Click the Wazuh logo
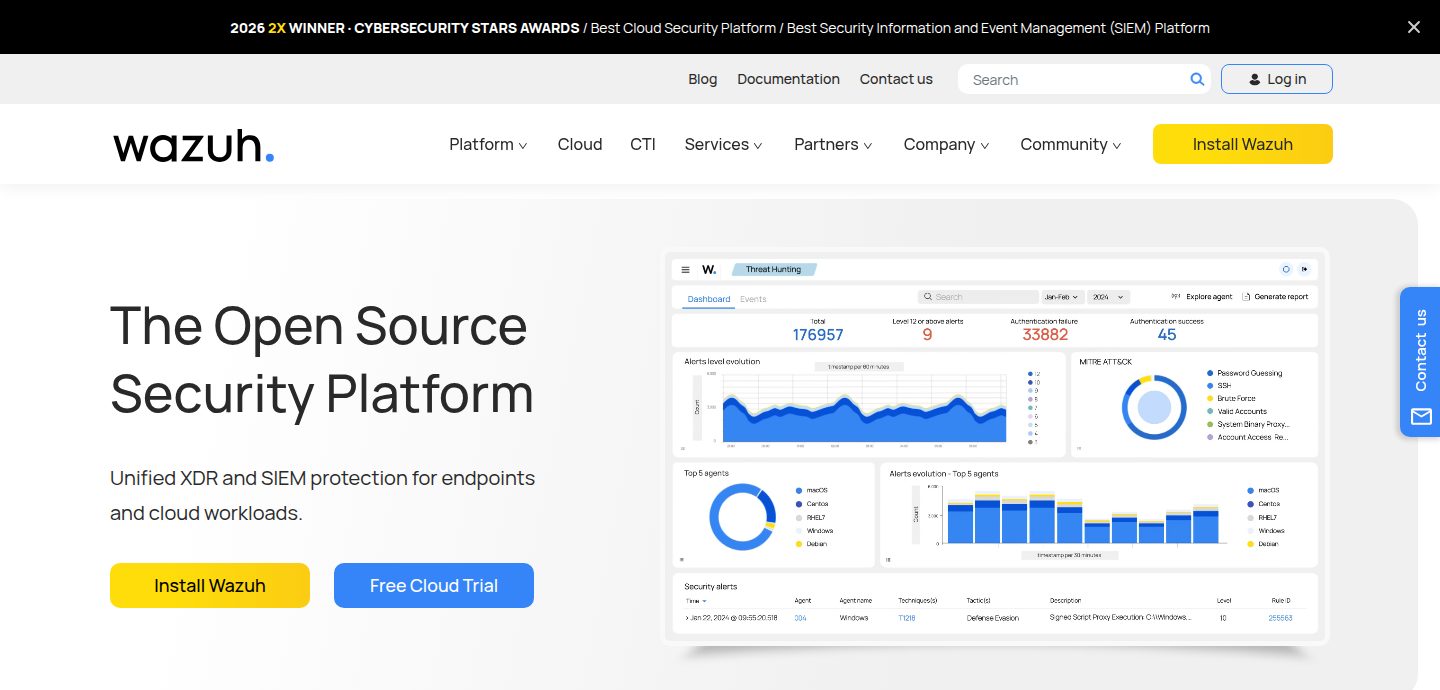 click(x=193, y=144)
